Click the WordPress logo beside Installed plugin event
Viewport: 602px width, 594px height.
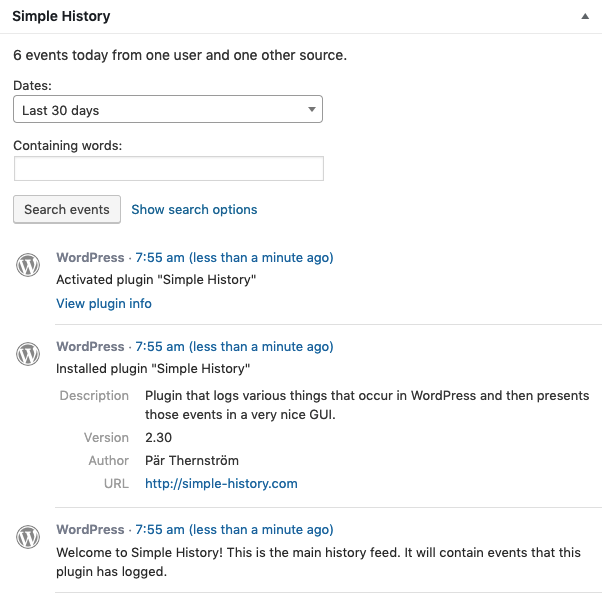pos(28,354)
